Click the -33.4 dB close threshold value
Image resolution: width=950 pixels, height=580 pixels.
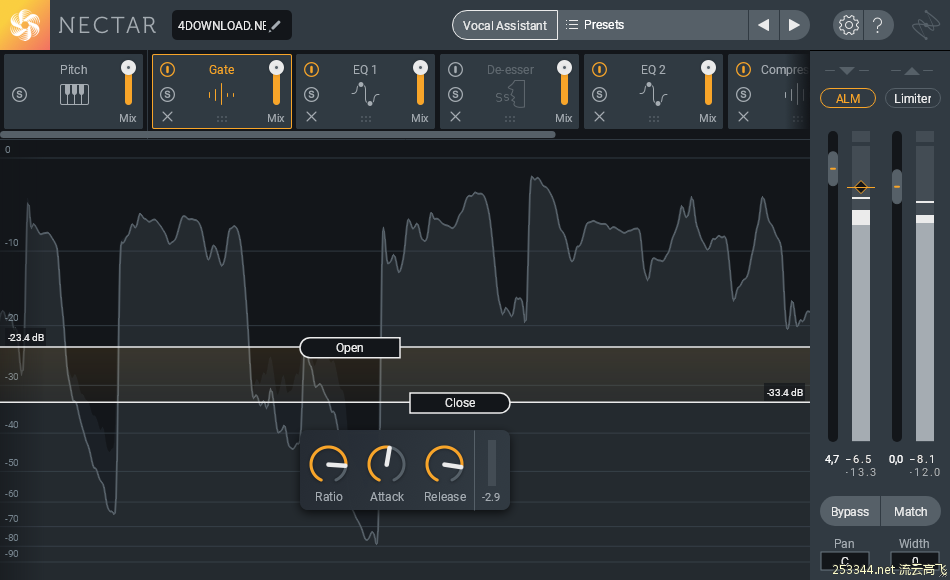tap(785, 392)
